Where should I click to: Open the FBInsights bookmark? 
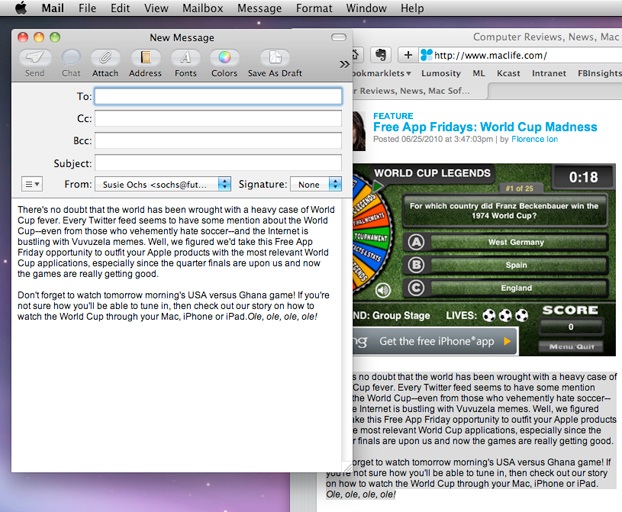(599, 73)
